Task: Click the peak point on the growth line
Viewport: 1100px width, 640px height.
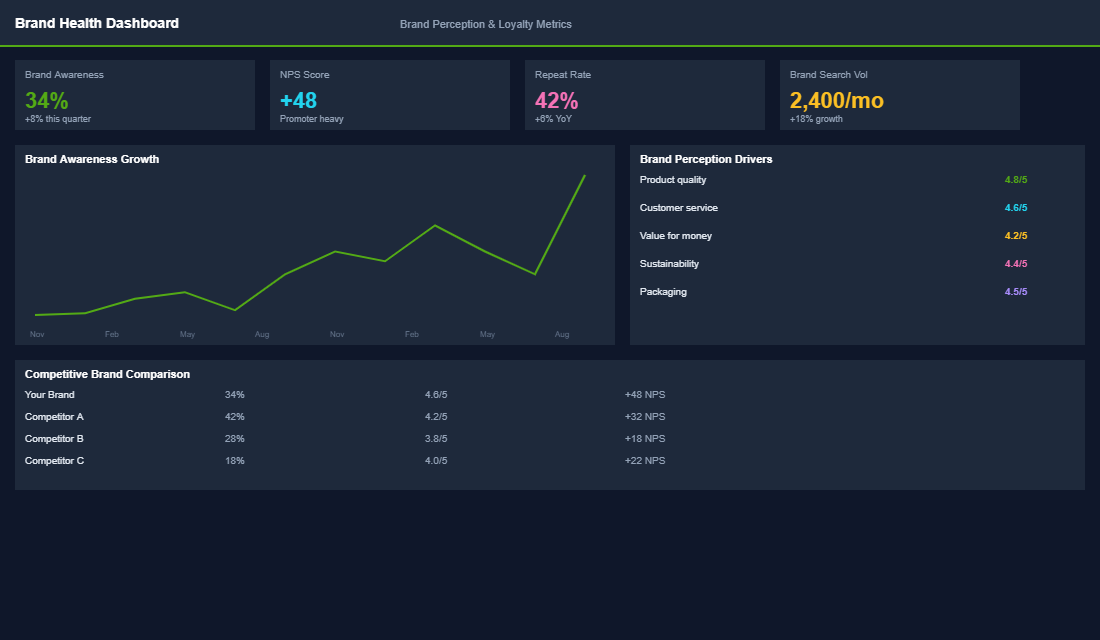Action: point(583,176)
